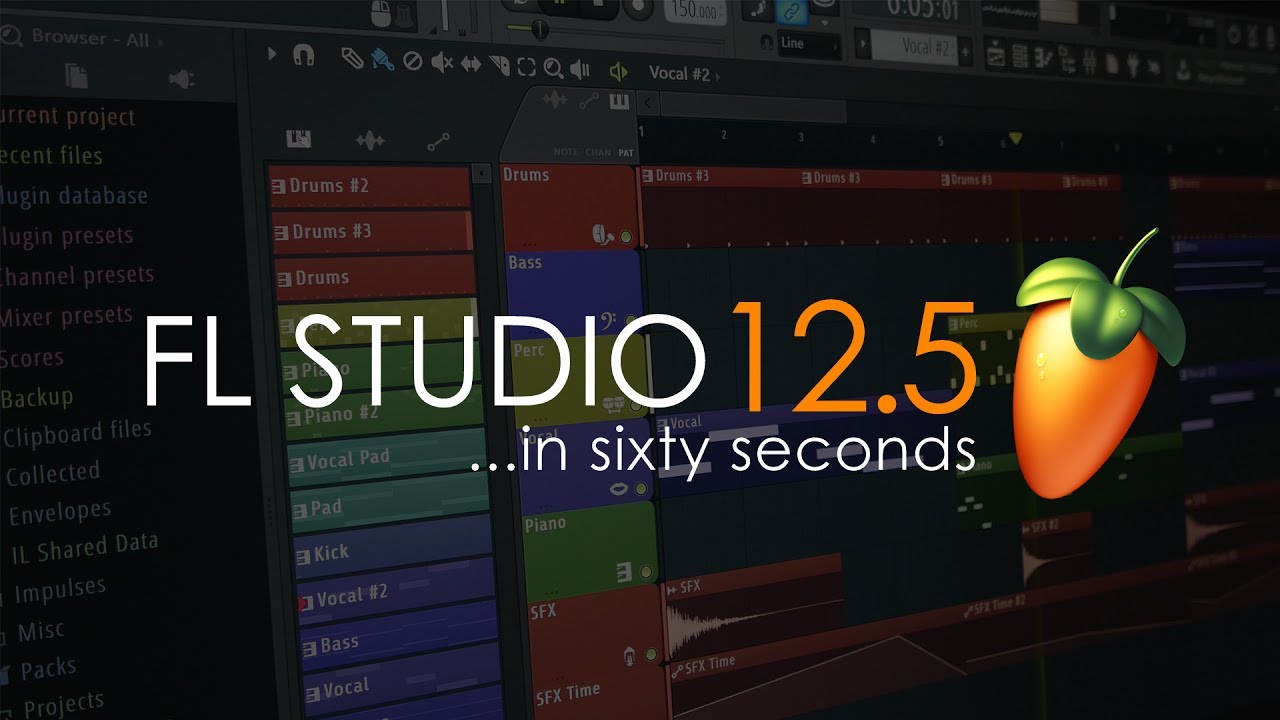The width and height of the screenshot is (1280, 720).
Task: Click the drum icon on Drums track
Action: click(x=602, y=234)
